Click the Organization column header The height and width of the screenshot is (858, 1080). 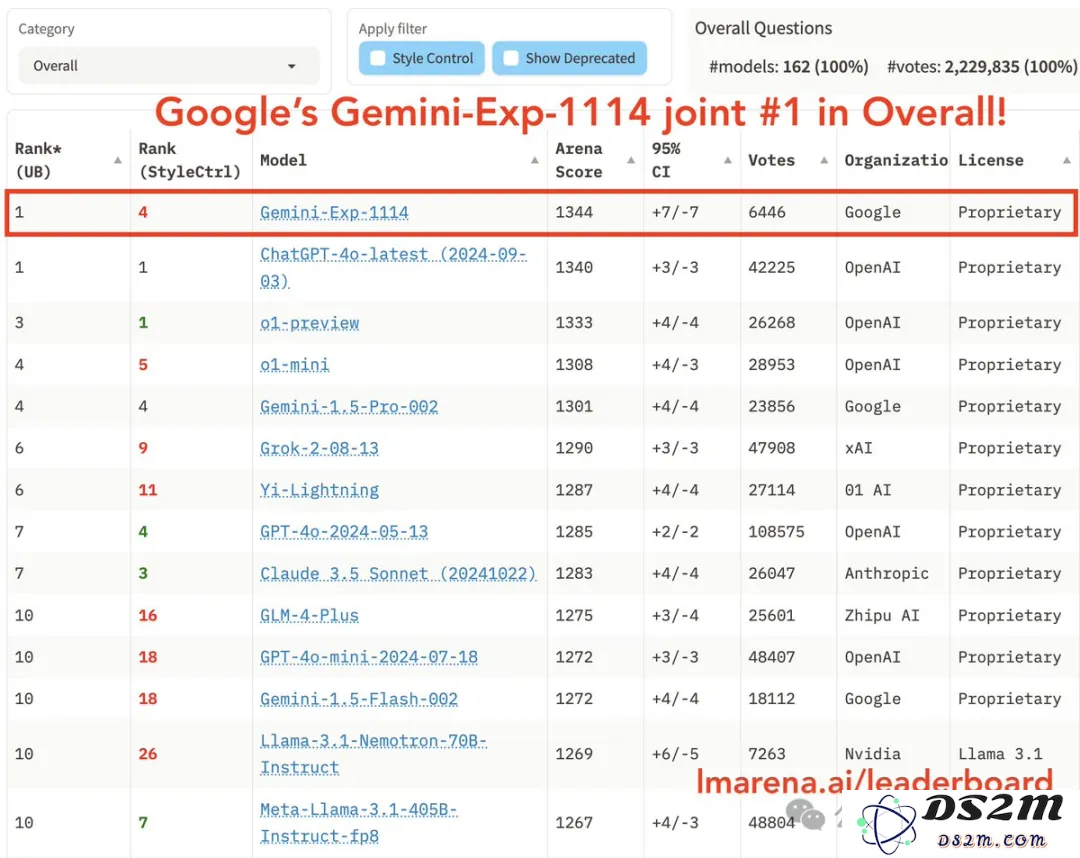[x=895, y=160]
